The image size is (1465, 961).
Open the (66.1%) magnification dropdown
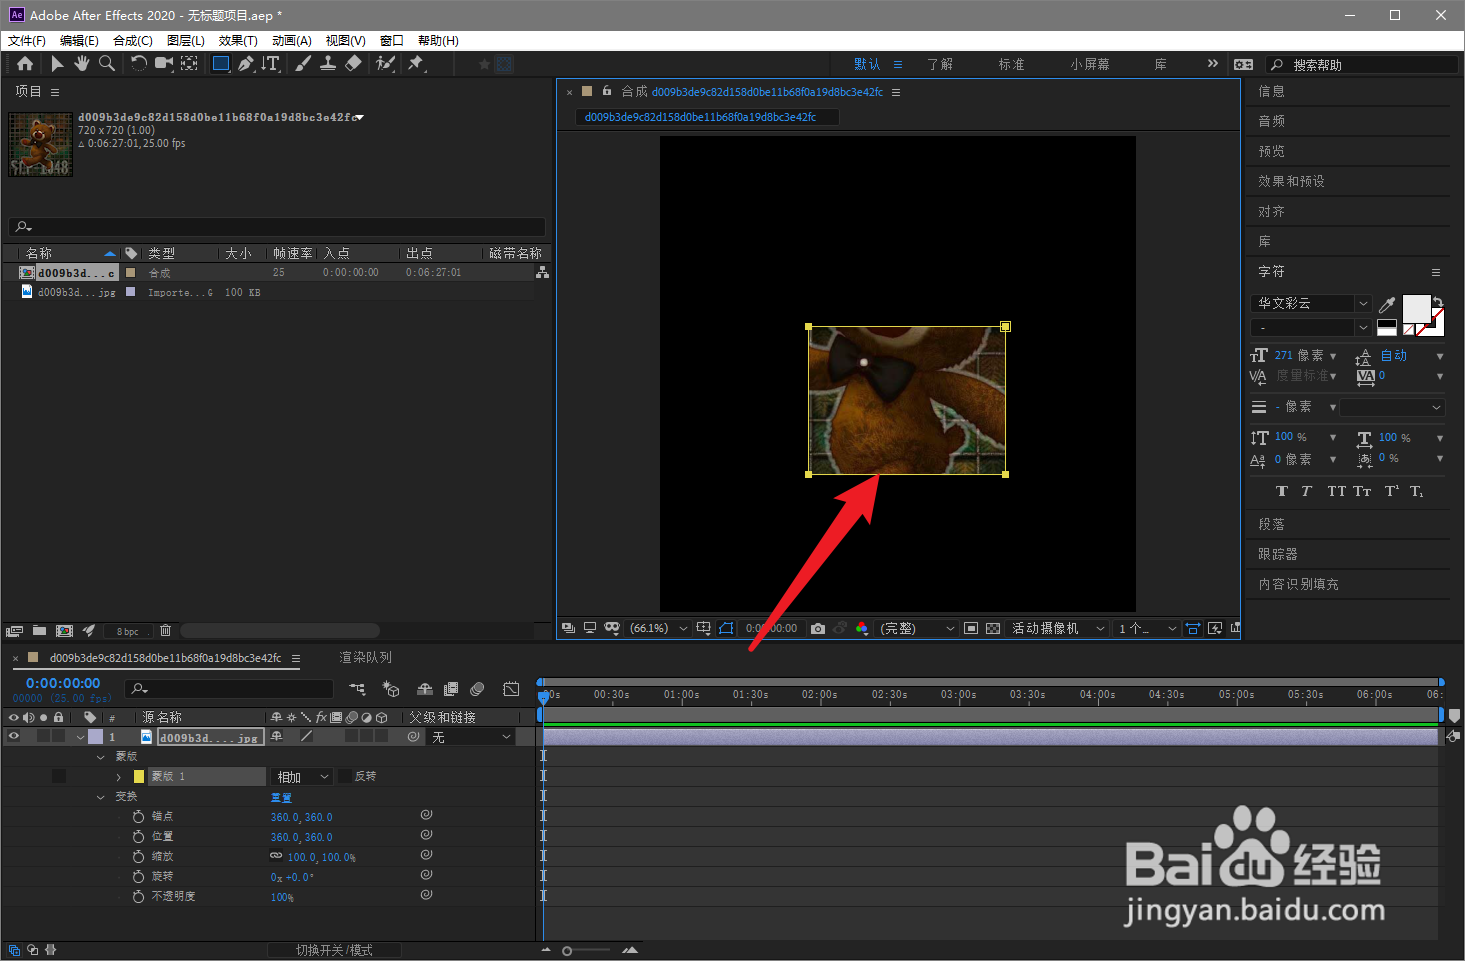[658, 628]
